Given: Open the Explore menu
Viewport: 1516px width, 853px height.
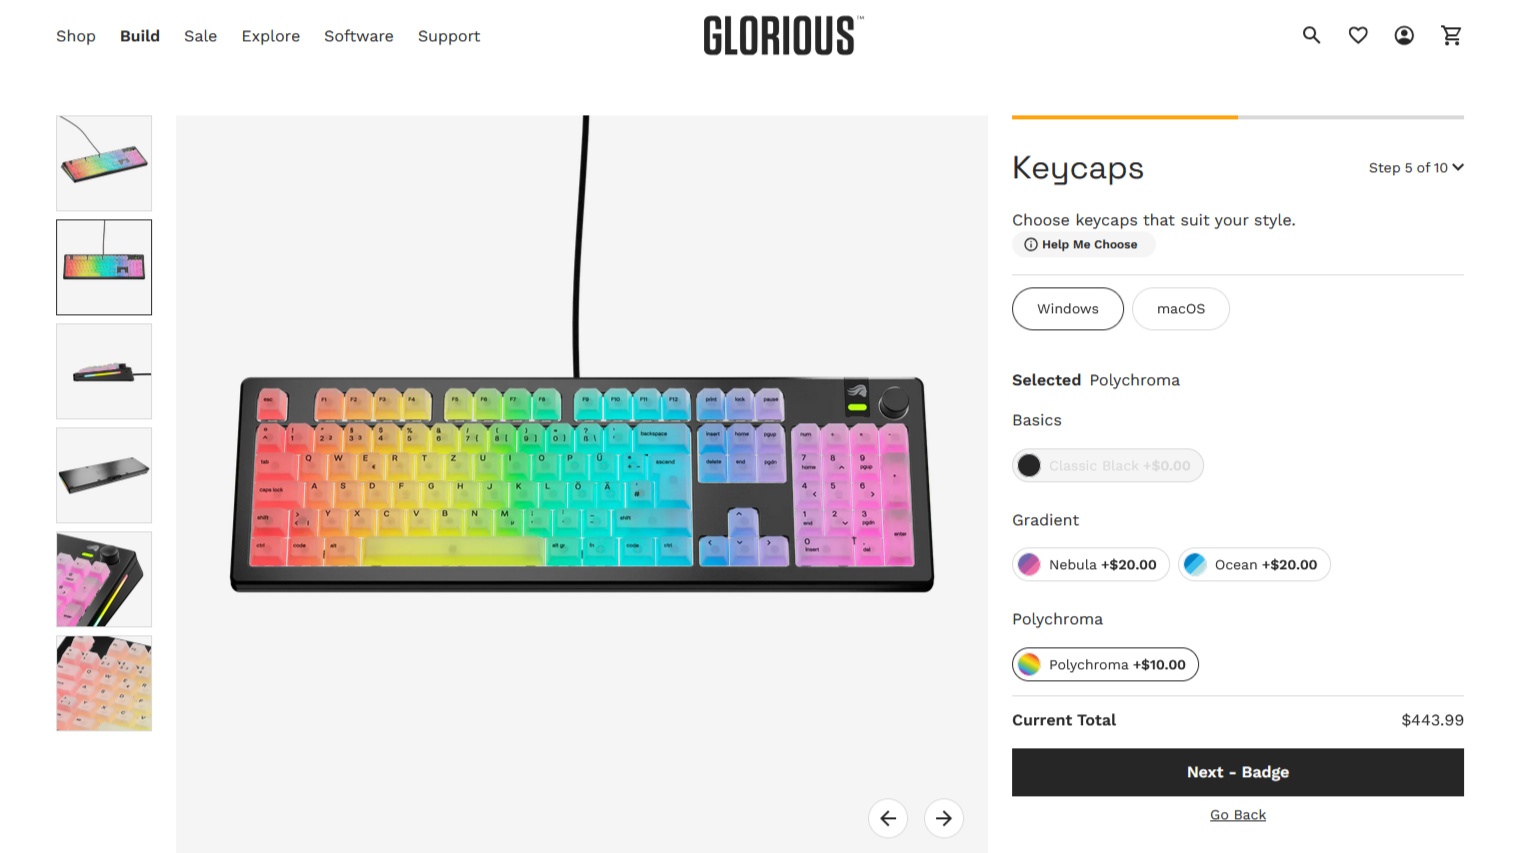Looking at the screenshot, I should (x=271, y=36).
